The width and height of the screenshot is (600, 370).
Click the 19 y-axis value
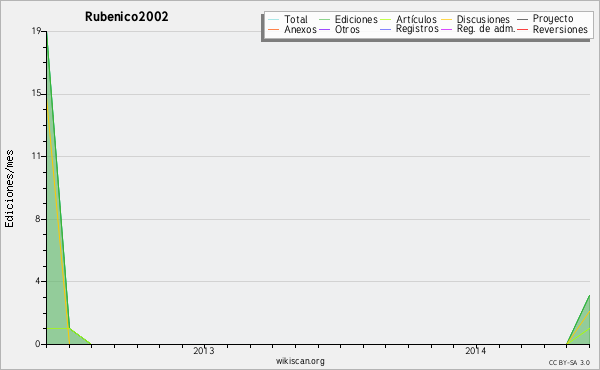click(x=36, y=31)
